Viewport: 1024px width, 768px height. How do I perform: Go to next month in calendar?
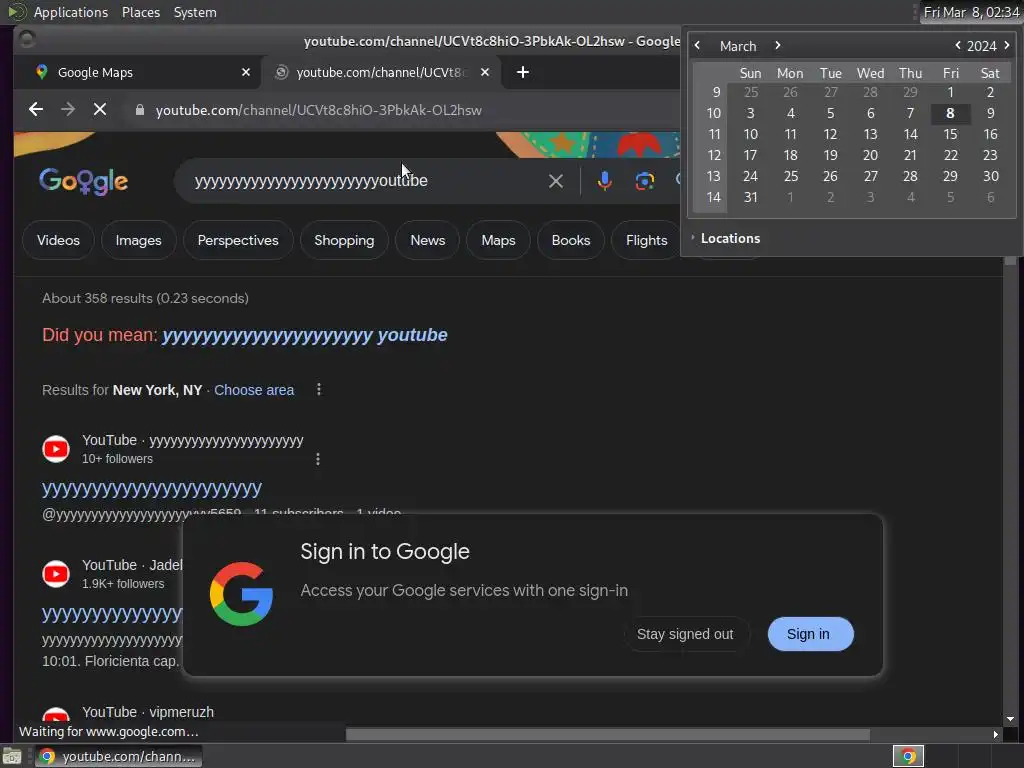[x=777, y=46]
